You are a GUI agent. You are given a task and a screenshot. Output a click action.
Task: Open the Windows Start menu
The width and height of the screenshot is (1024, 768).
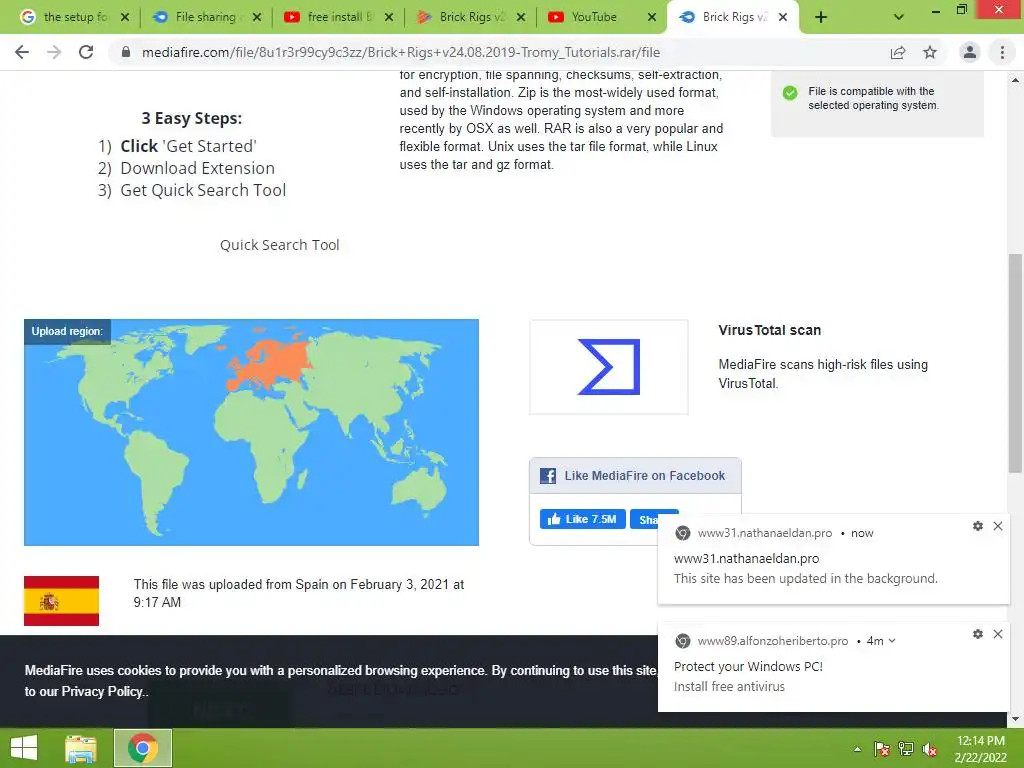[x=24, y=748]
